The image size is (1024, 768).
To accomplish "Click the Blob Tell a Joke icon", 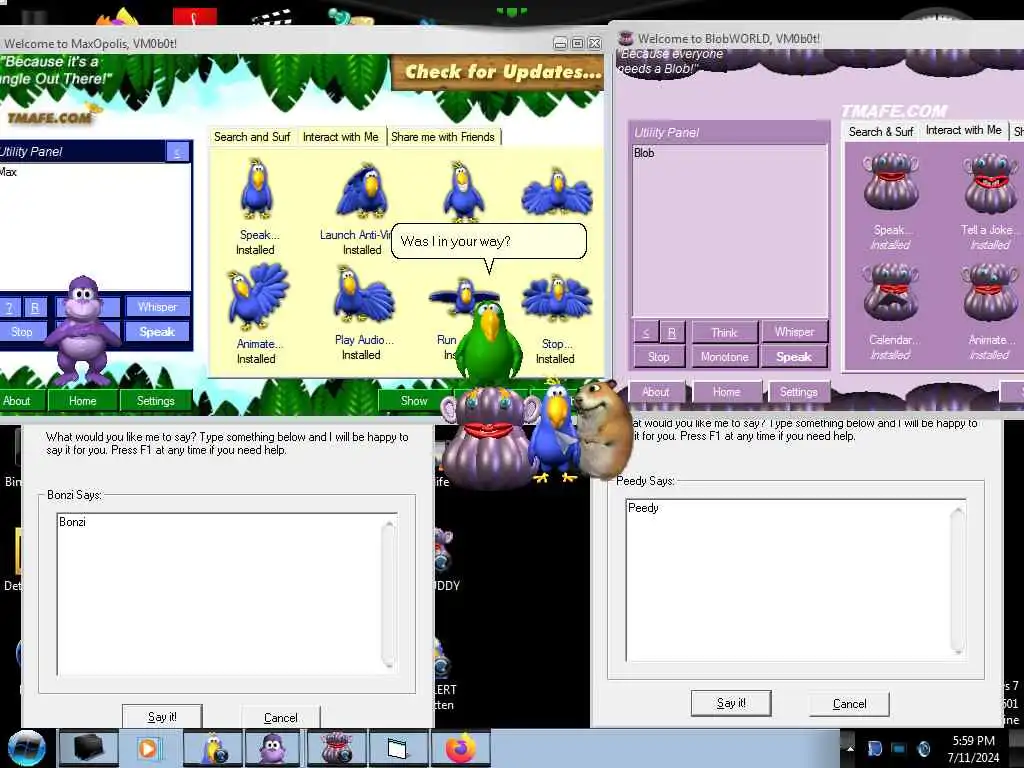I will point(990,183).
